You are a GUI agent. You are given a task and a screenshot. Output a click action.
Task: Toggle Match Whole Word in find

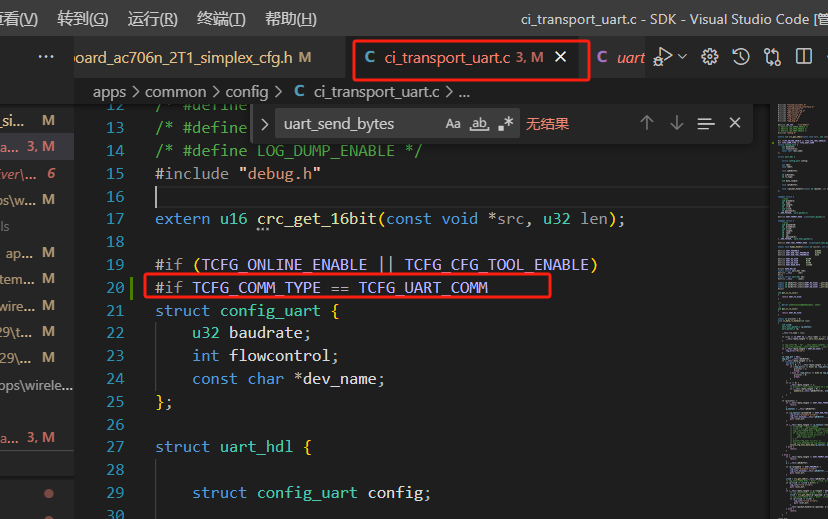[x=479, y=124]
